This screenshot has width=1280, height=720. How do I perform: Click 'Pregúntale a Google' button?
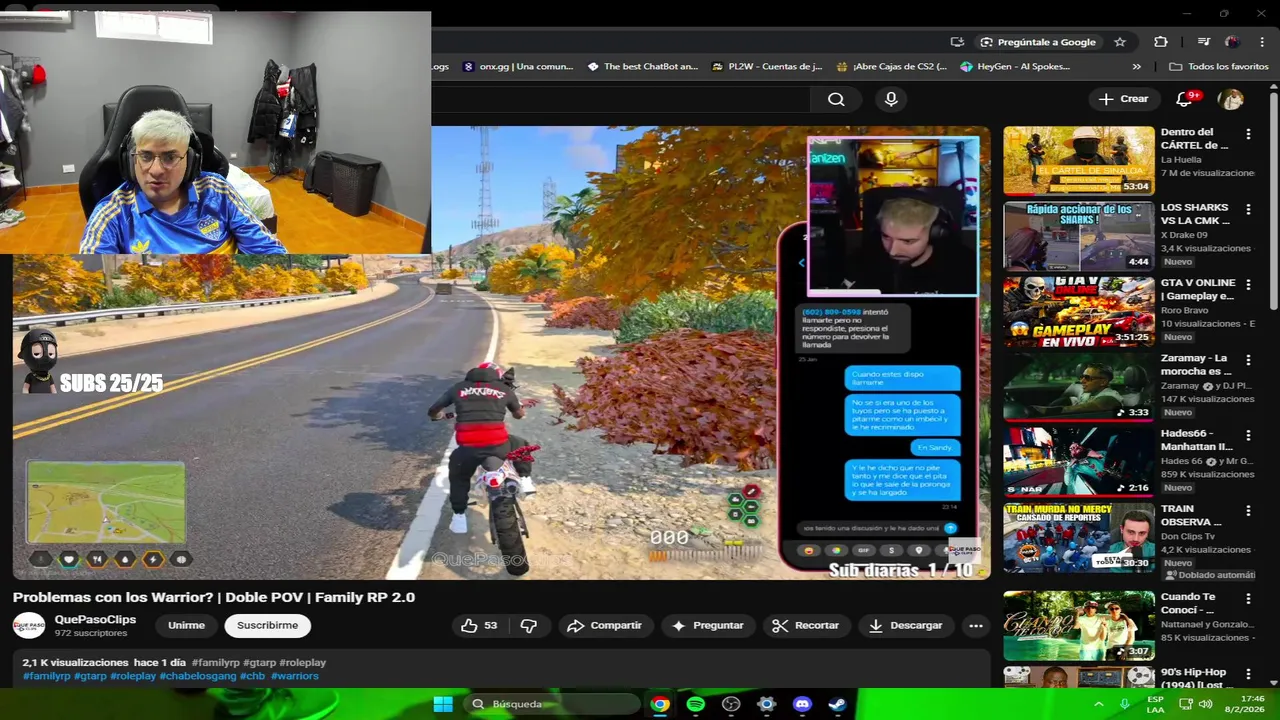[1038, 42]
